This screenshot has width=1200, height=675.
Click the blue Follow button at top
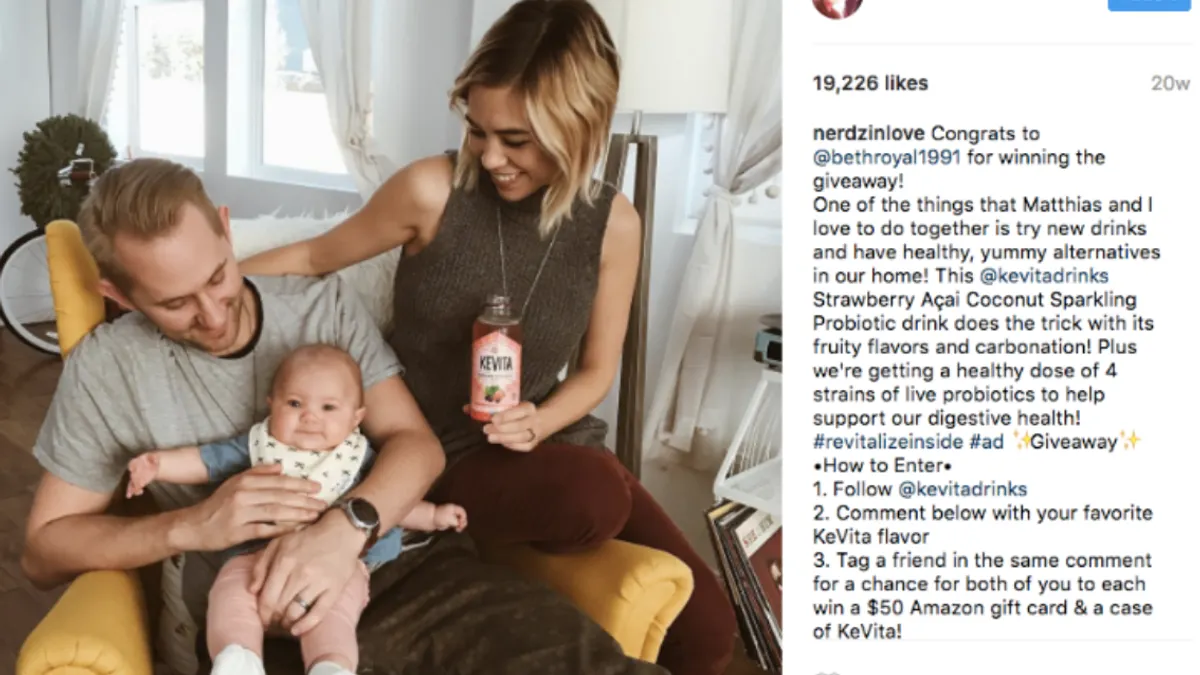pos(1148,4)
